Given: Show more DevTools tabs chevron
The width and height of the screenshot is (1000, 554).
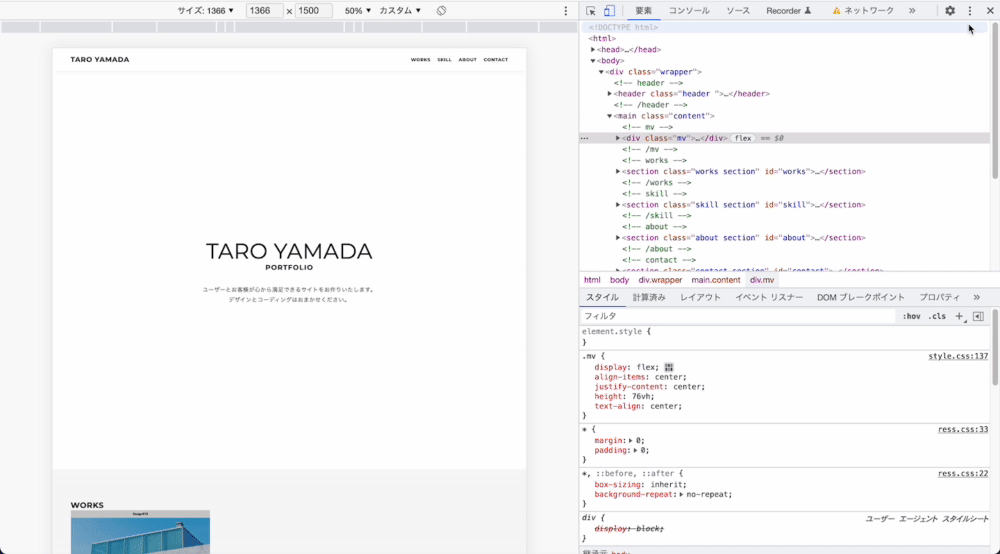Looking at the screenshot, I should coord(912,11).
